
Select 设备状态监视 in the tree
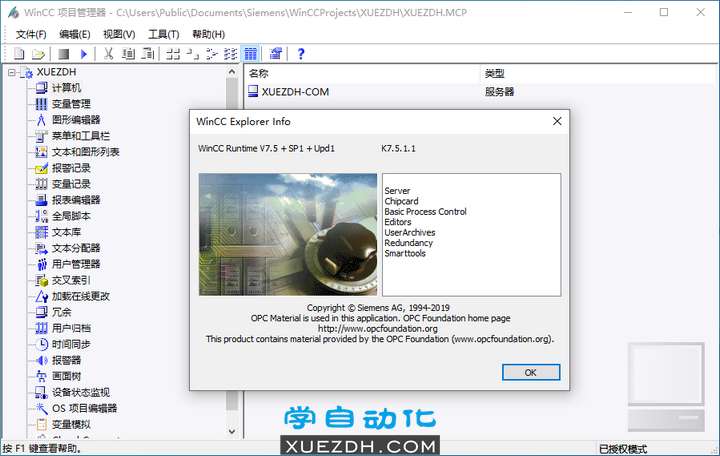click(80, 392)
